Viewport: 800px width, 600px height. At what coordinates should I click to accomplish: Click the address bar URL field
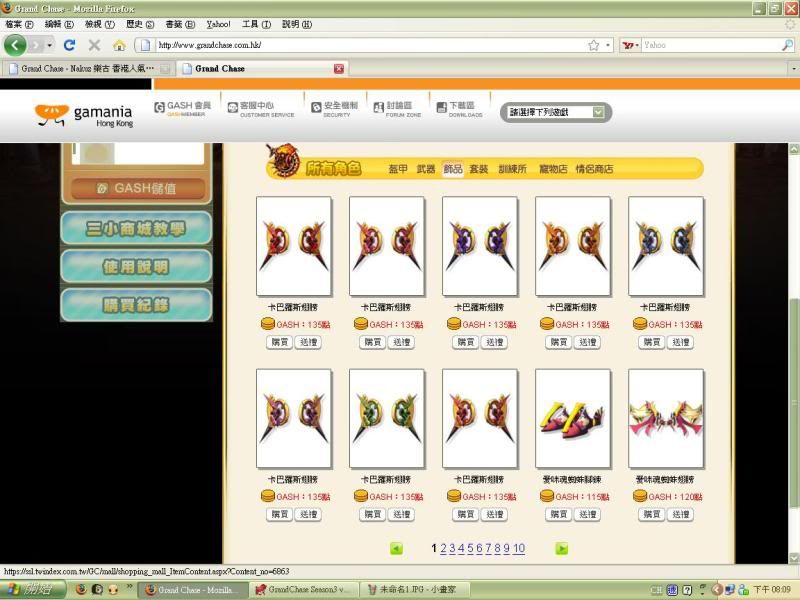(371, 45)
